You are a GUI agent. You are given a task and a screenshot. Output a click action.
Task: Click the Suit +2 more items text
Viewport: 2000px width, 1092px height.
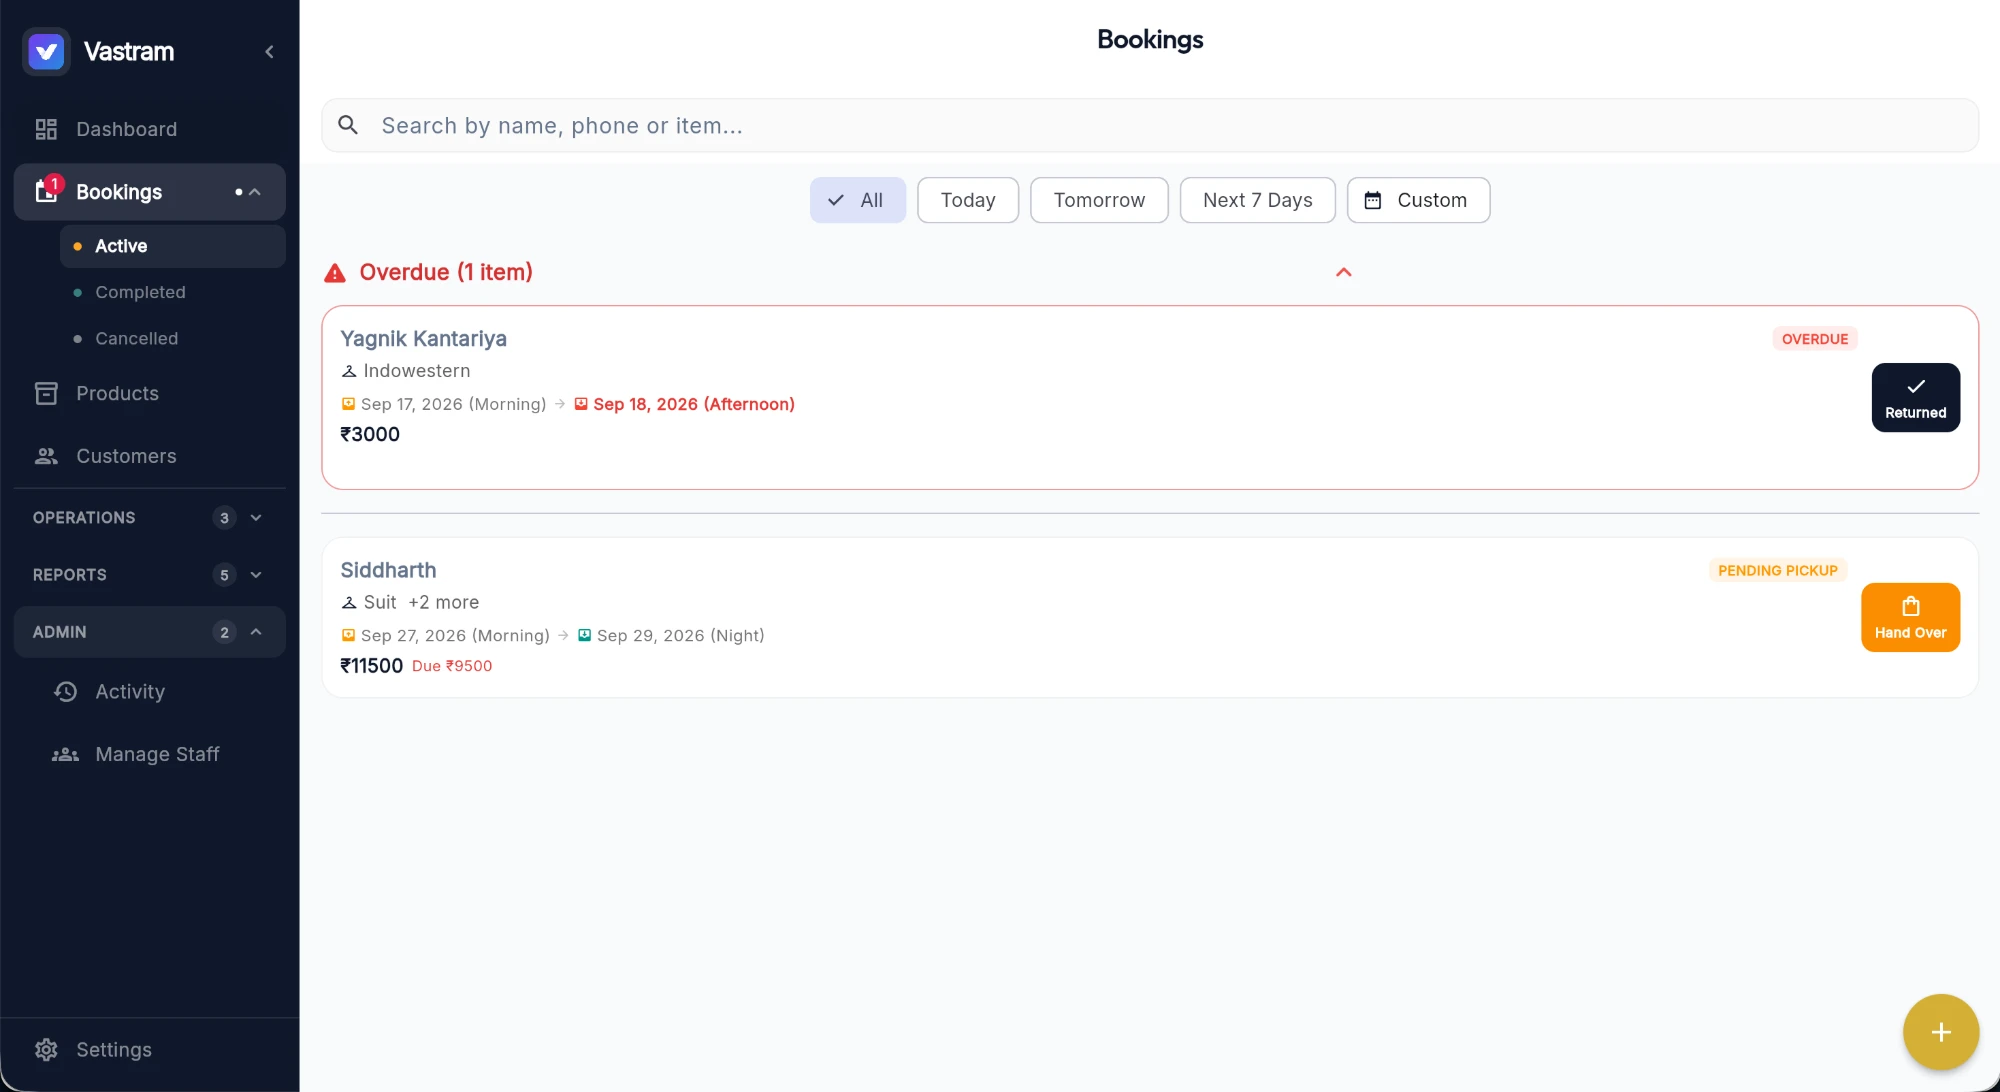point(421,602)
